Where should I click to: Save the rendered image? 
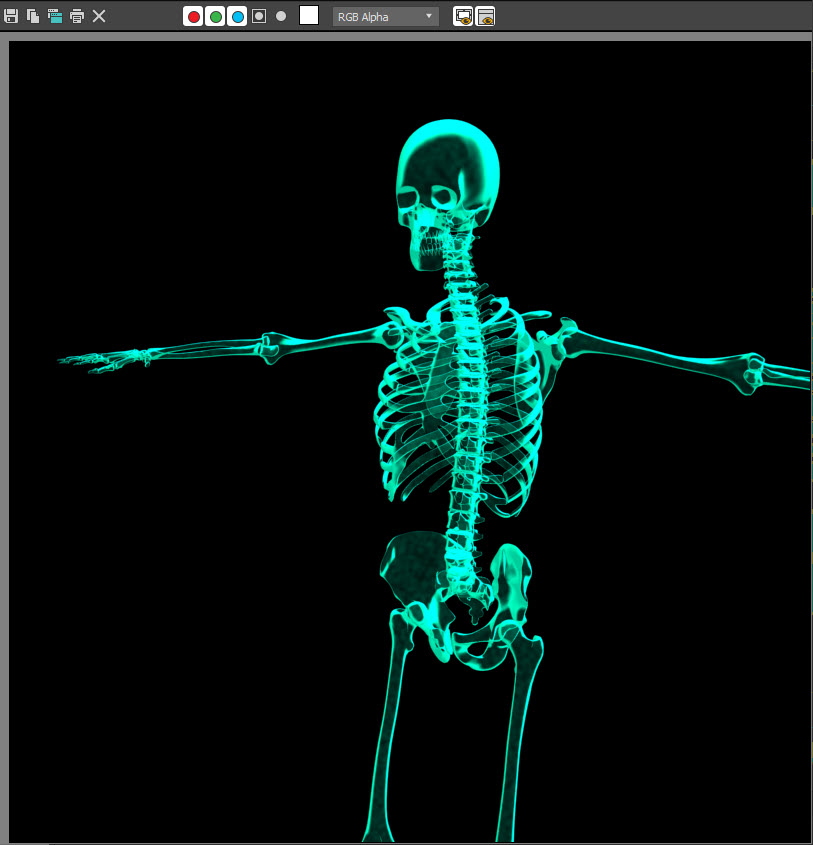coord(11,16)
